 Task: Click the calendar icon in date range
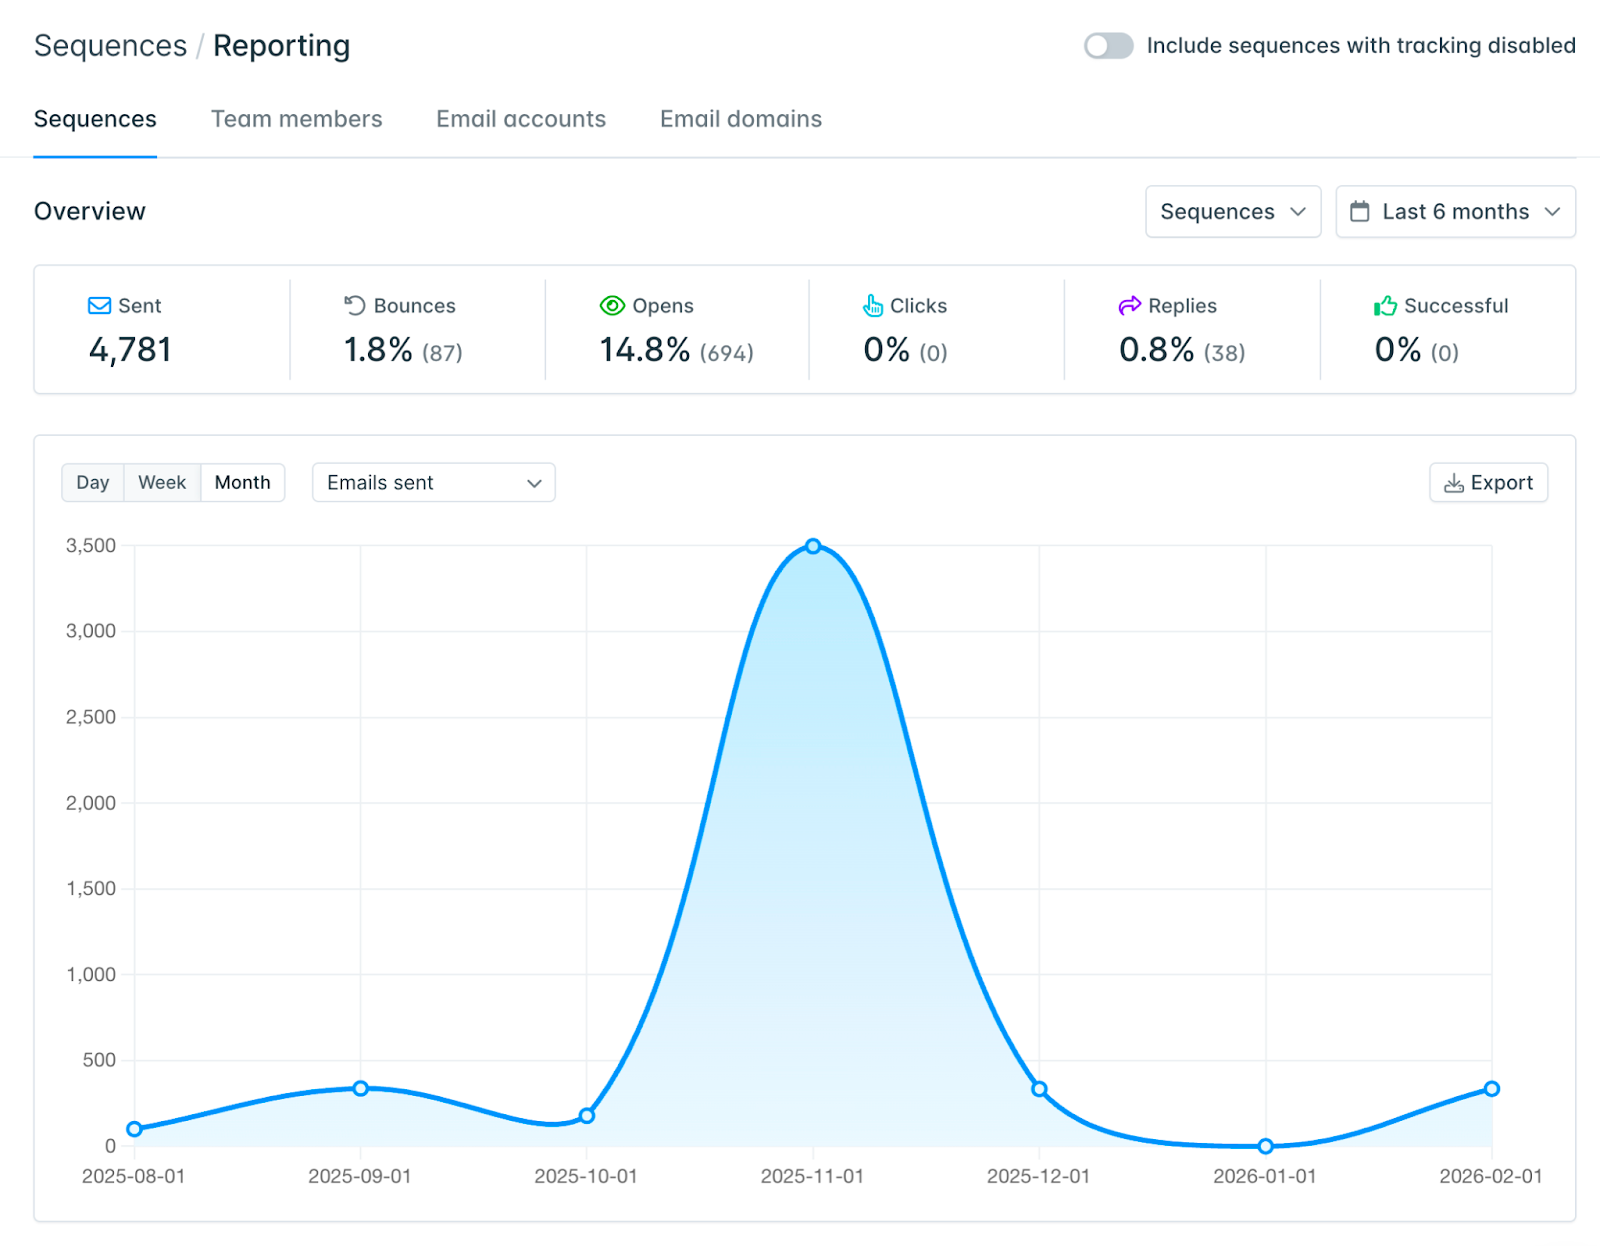tap(1360, 212)
